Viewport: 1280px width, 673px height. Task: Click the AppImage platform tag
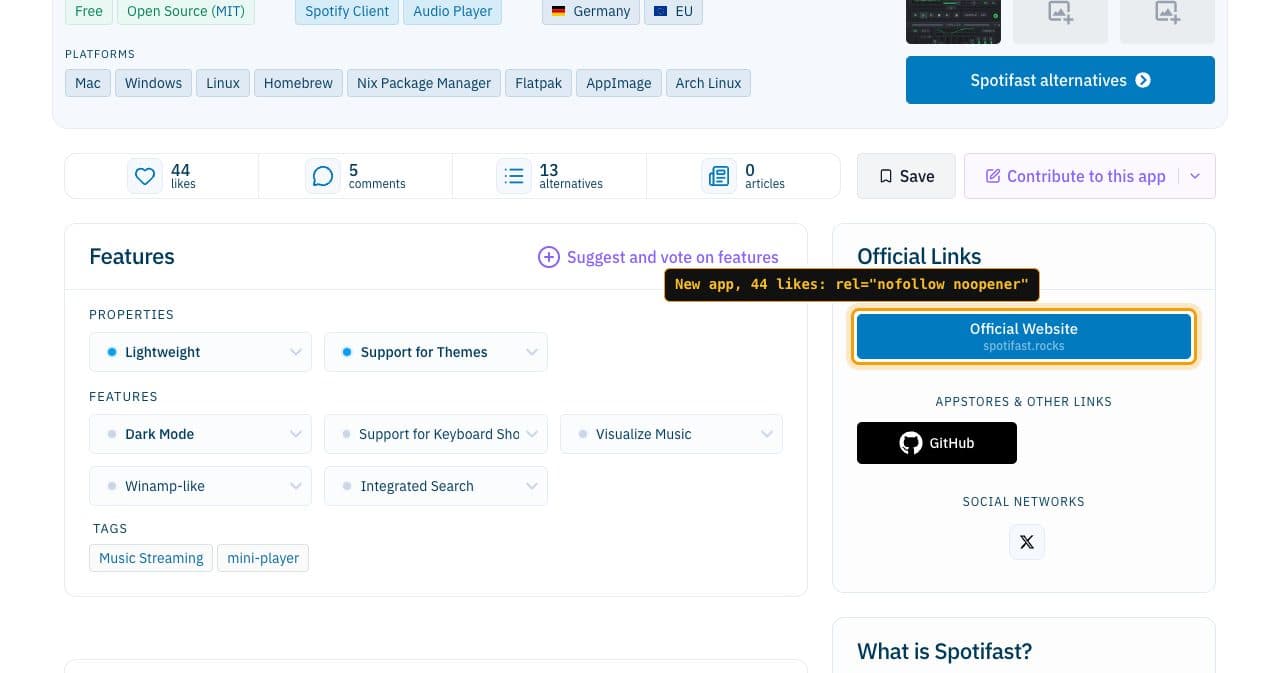point(618,83)
